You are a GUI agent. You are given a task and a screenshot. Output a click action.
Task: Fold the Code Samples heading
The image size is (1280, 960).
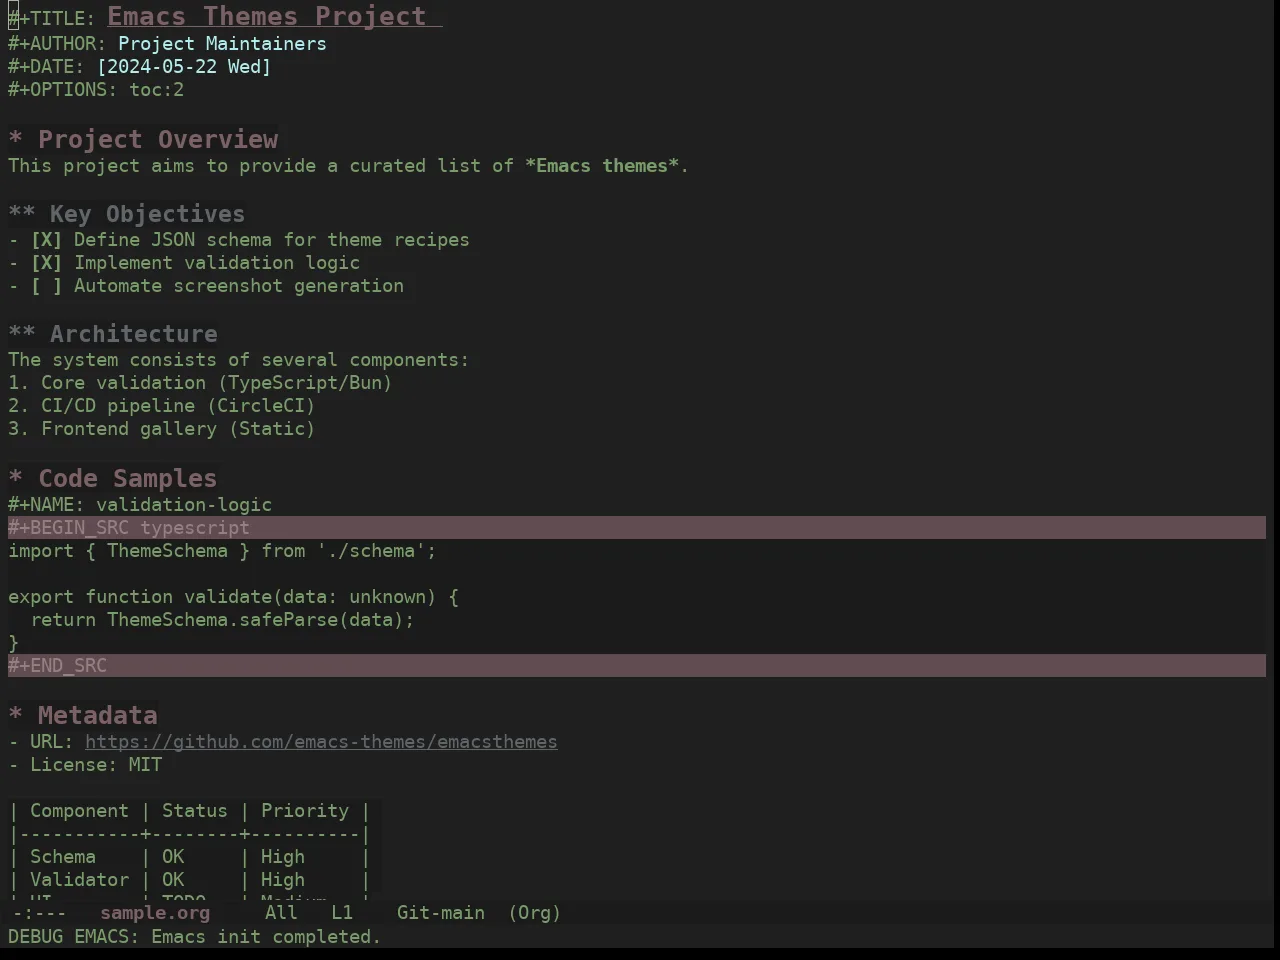(x=15, y=479)
